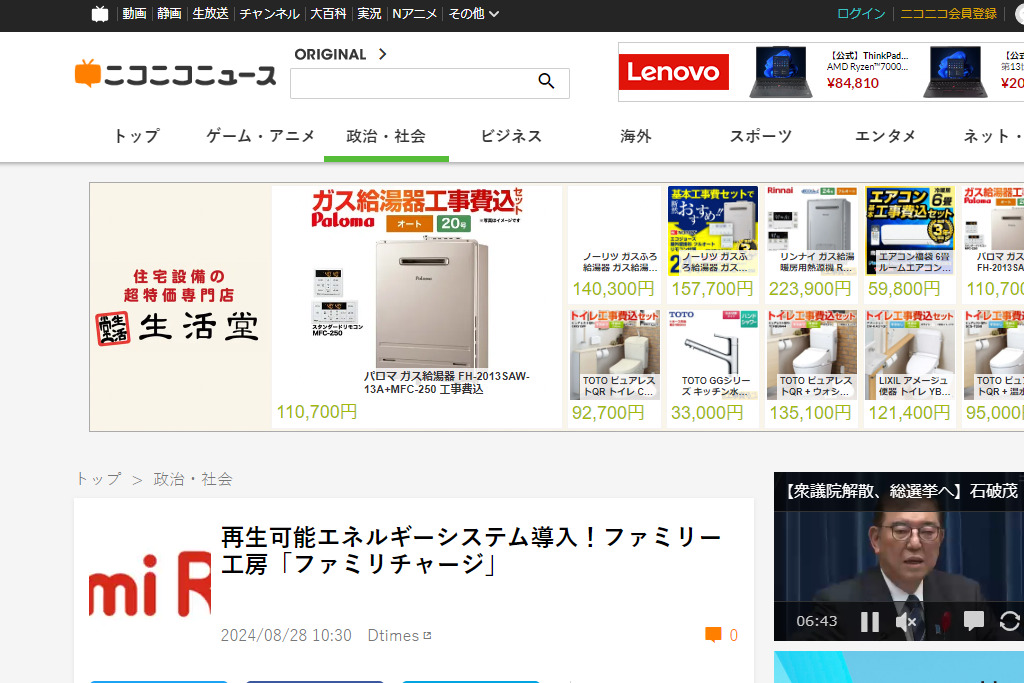The height and width of the screenshot is (683, 1024).
Task: Click the video timestamp 06:43
Action: coord(816,621)
